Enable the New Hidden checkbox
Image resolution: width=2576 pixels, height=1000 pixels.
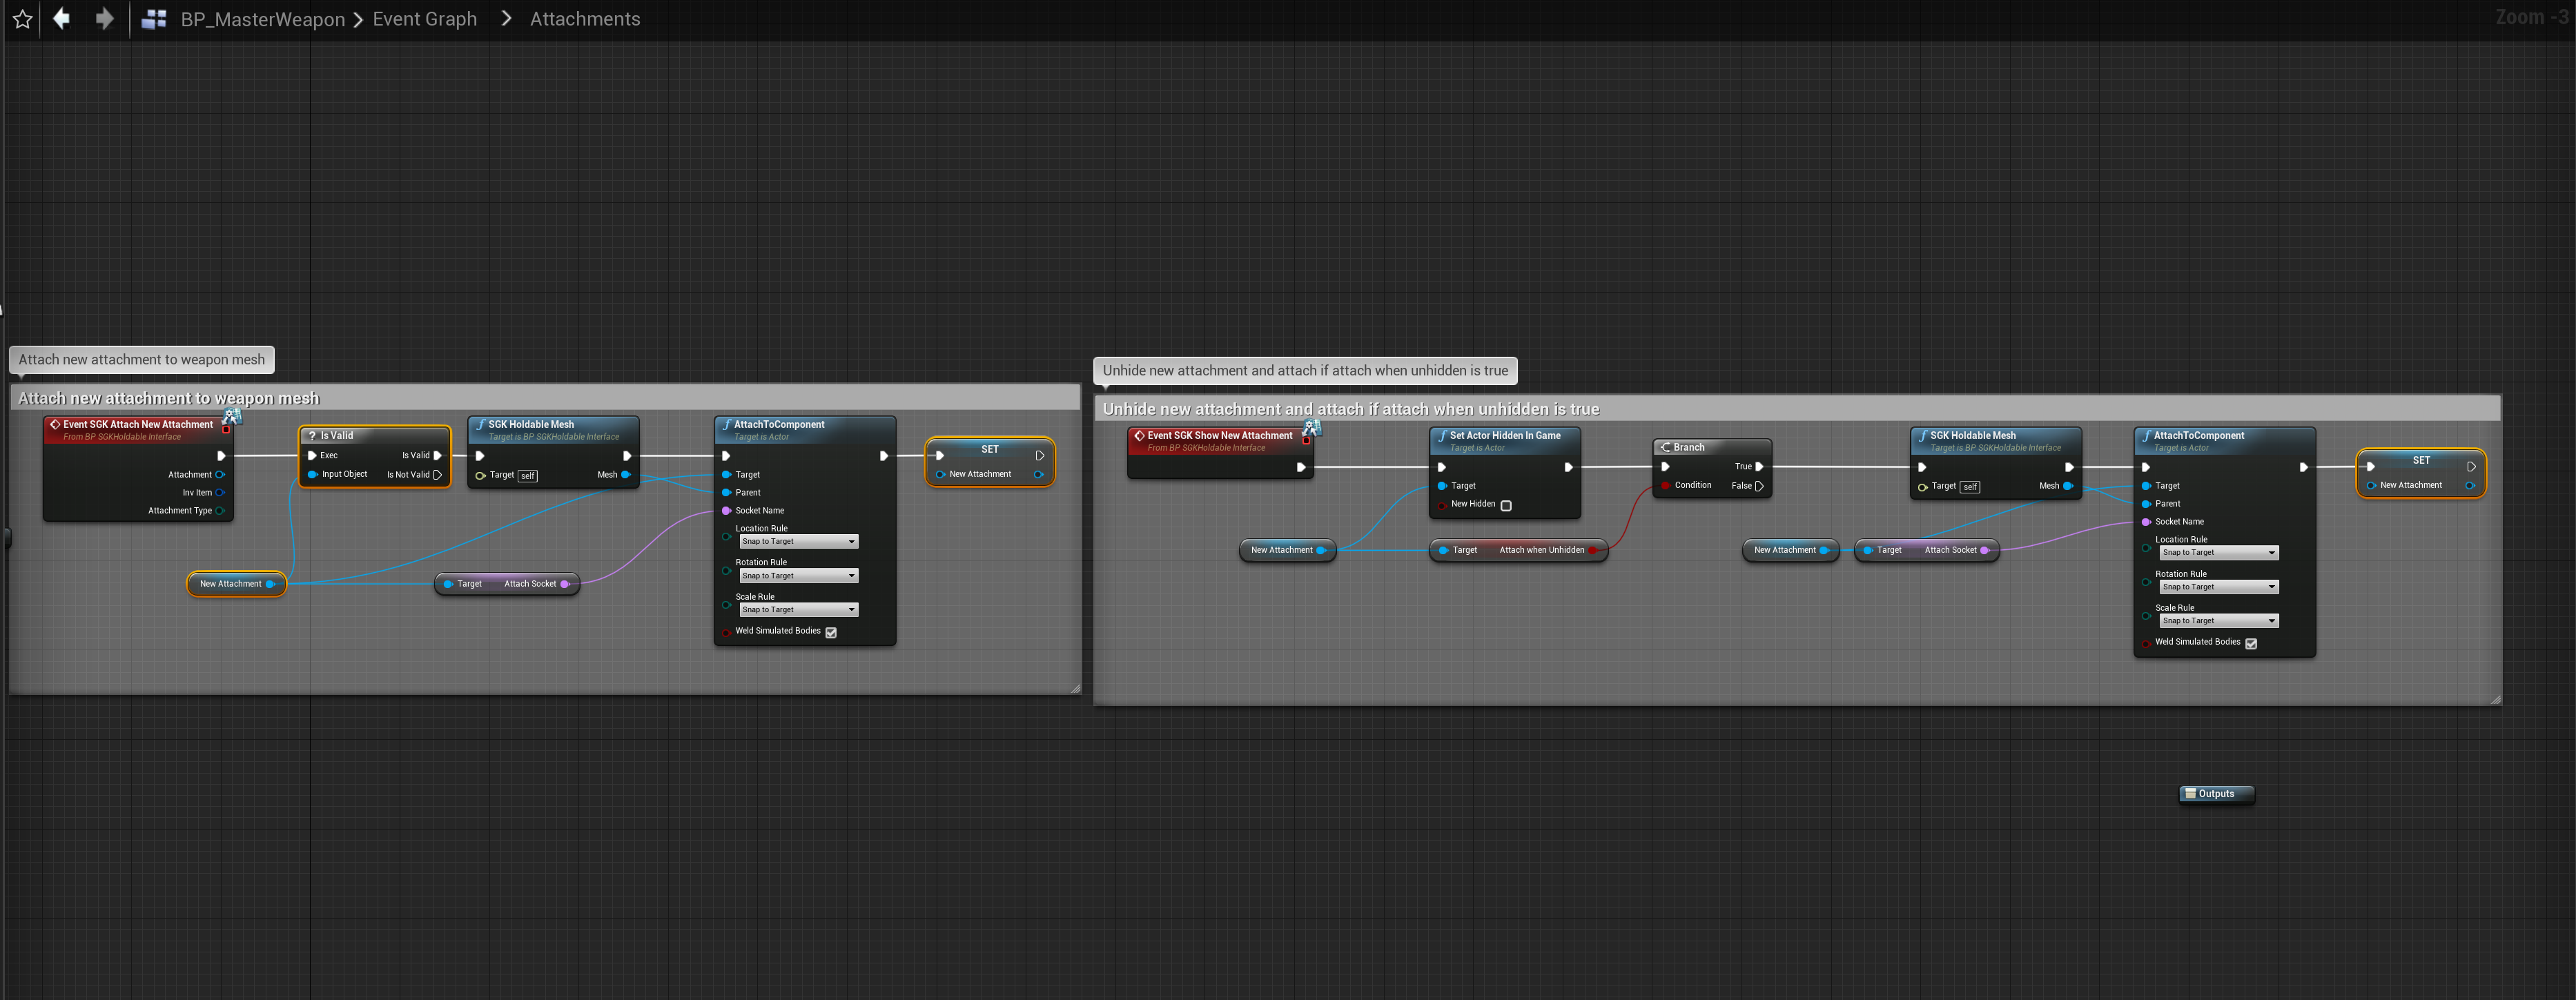[1506, 505]
